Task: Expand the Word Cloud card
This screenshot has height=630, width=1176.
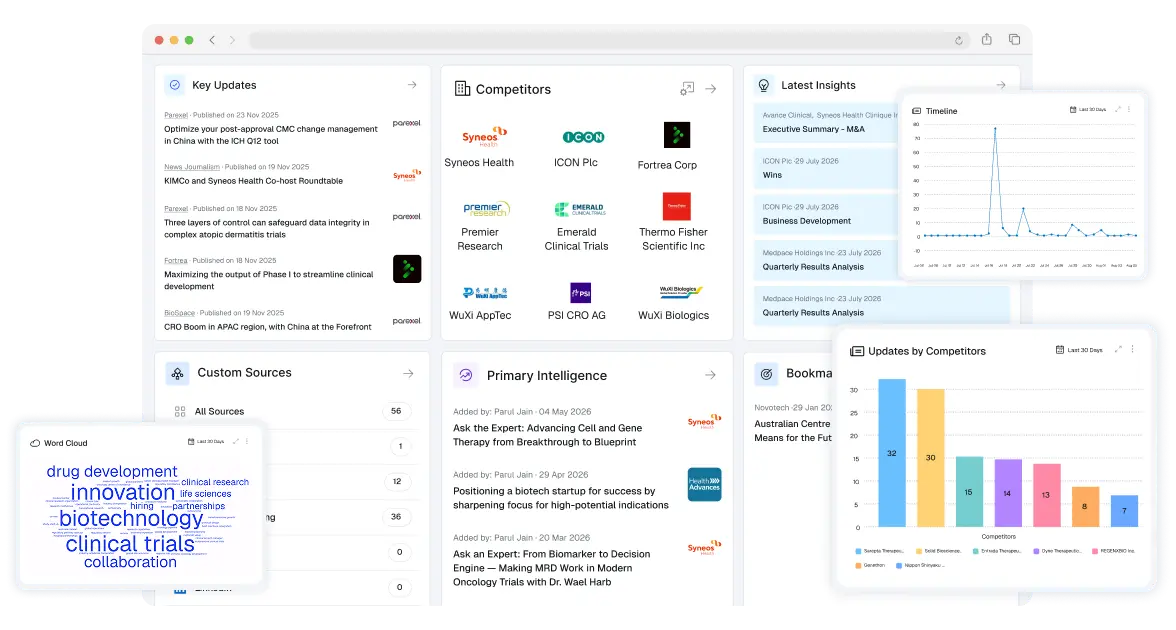Action: coord(236,441)
